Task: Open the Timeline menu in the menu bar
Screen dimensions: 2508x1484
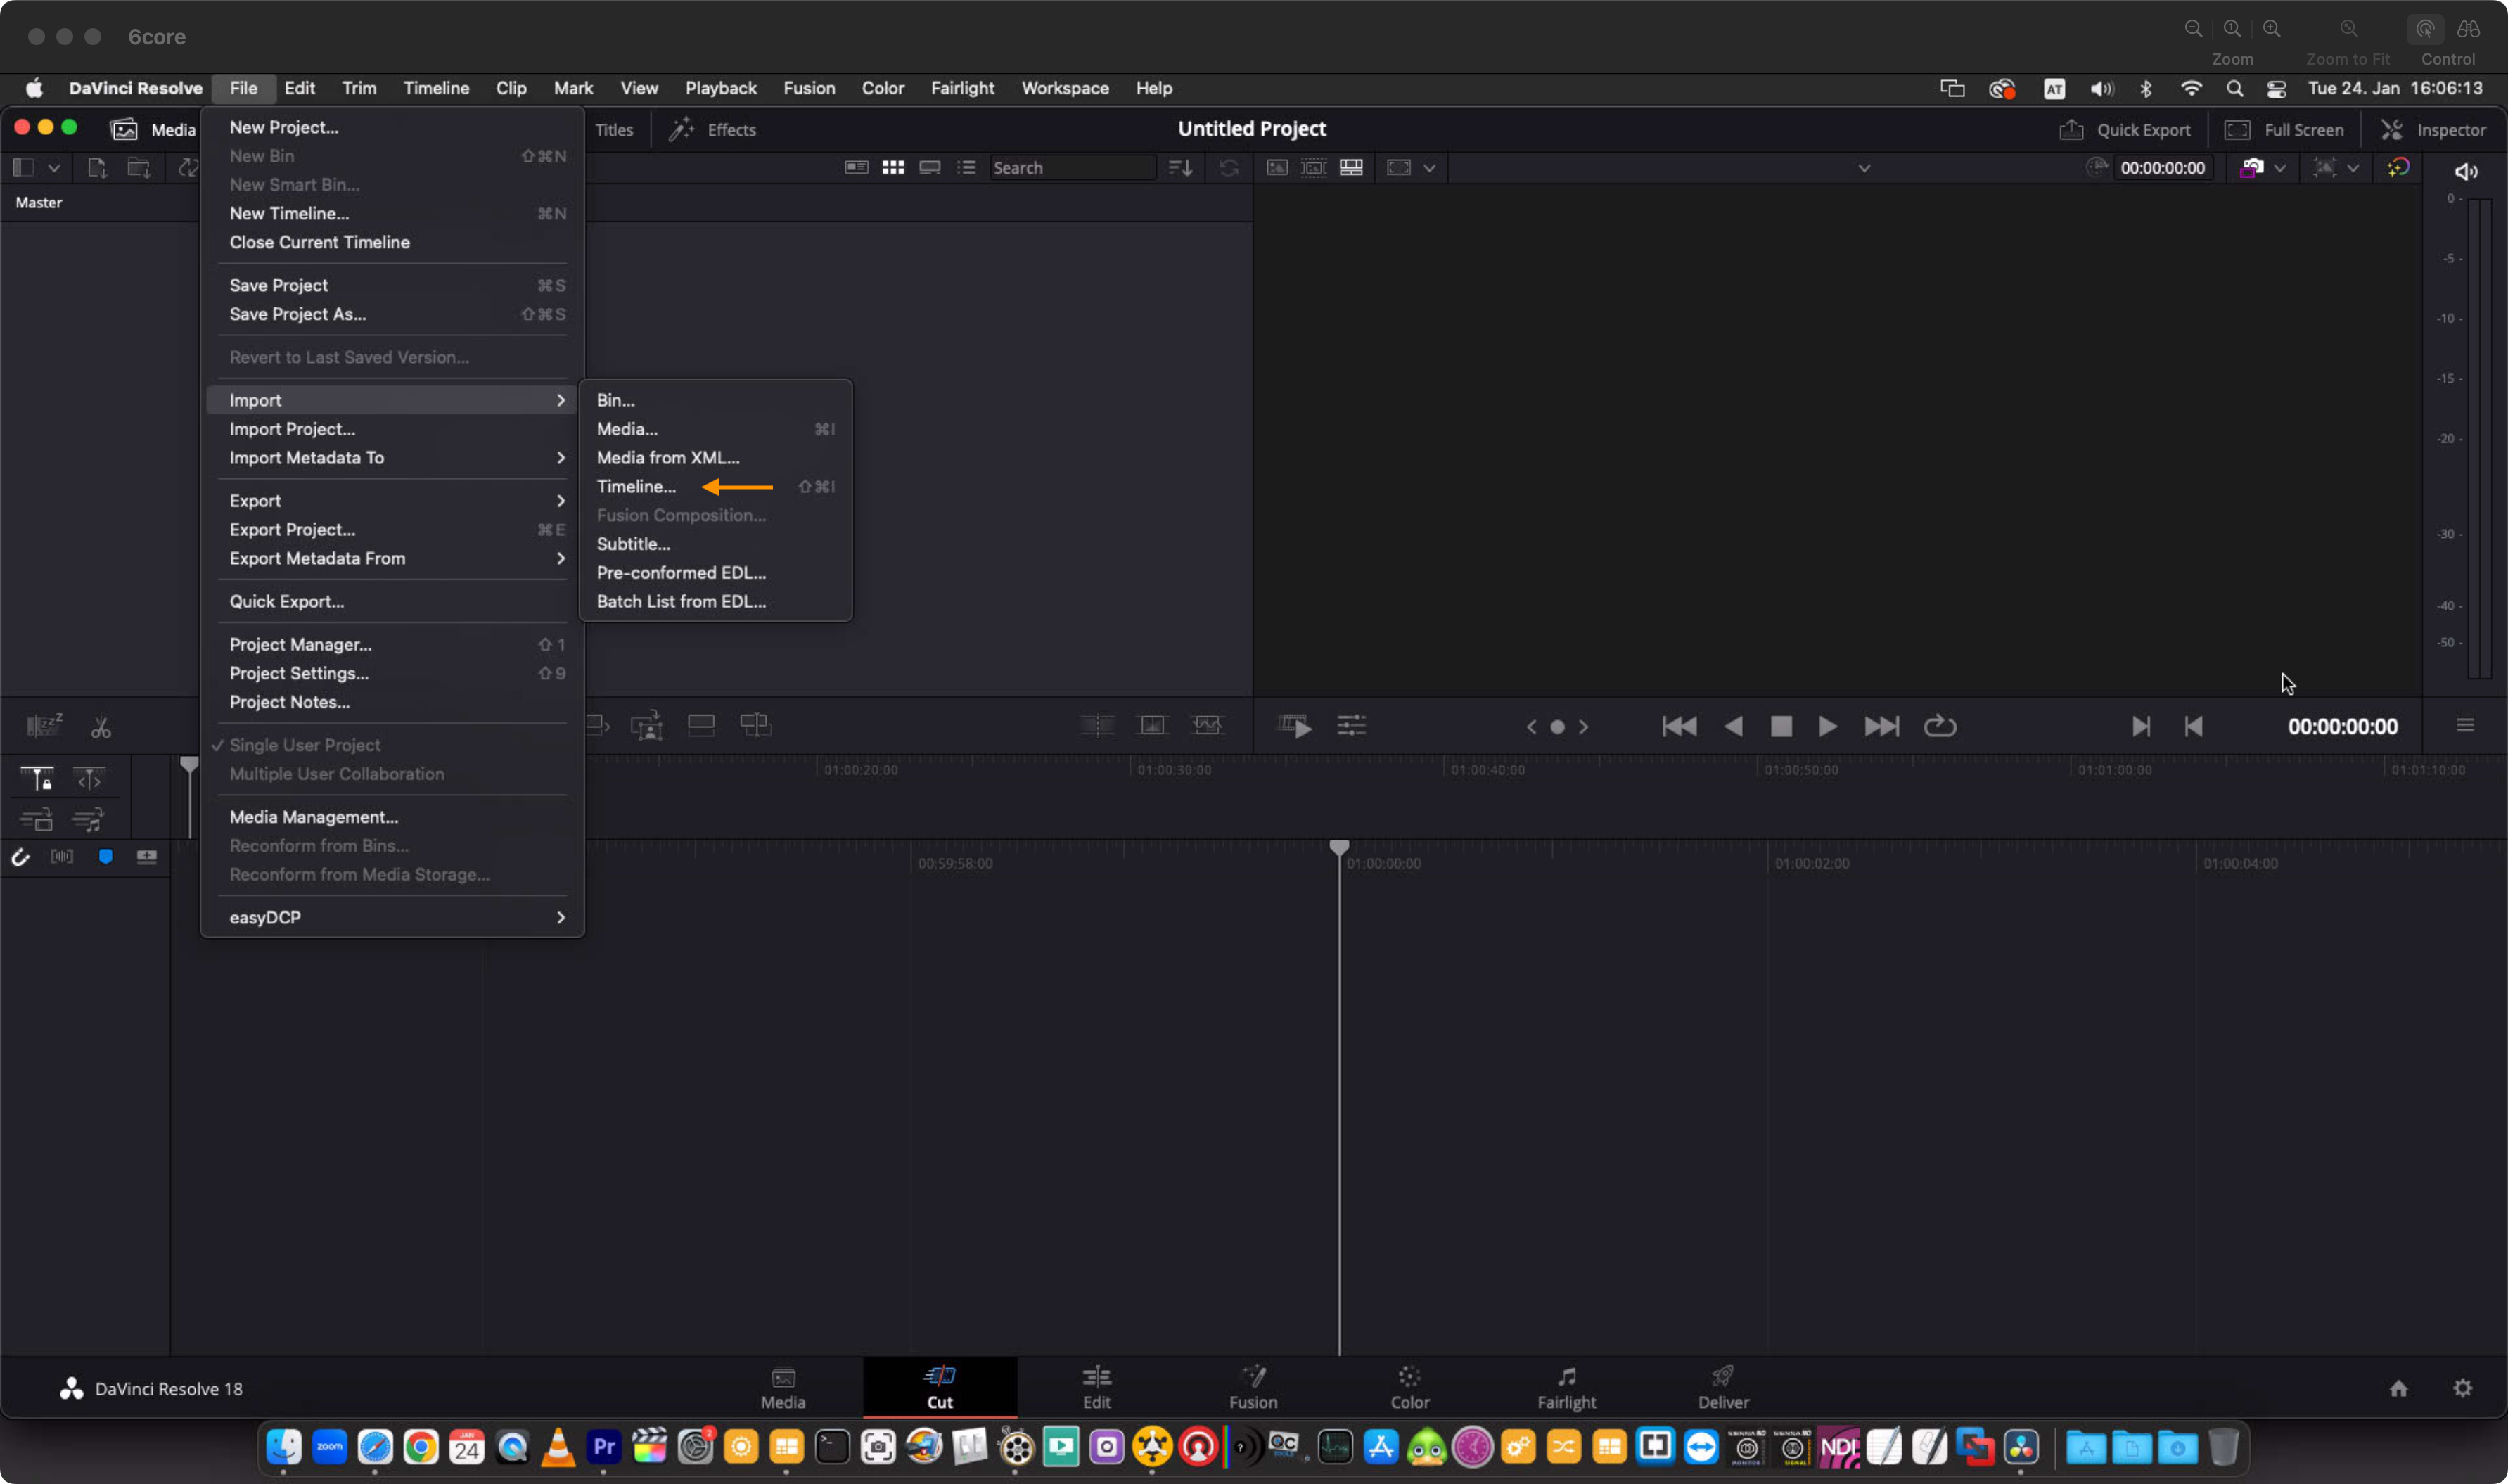Action: tap(436, 88)
